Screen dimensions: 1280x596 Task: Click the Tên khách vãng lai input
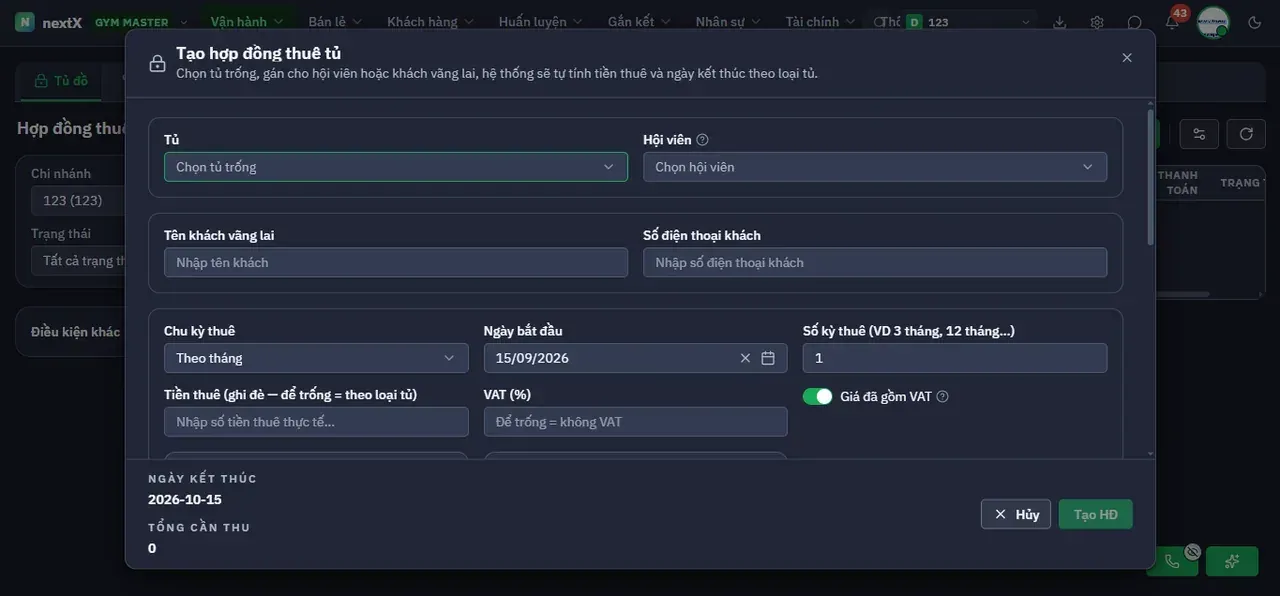click(396, 262)
